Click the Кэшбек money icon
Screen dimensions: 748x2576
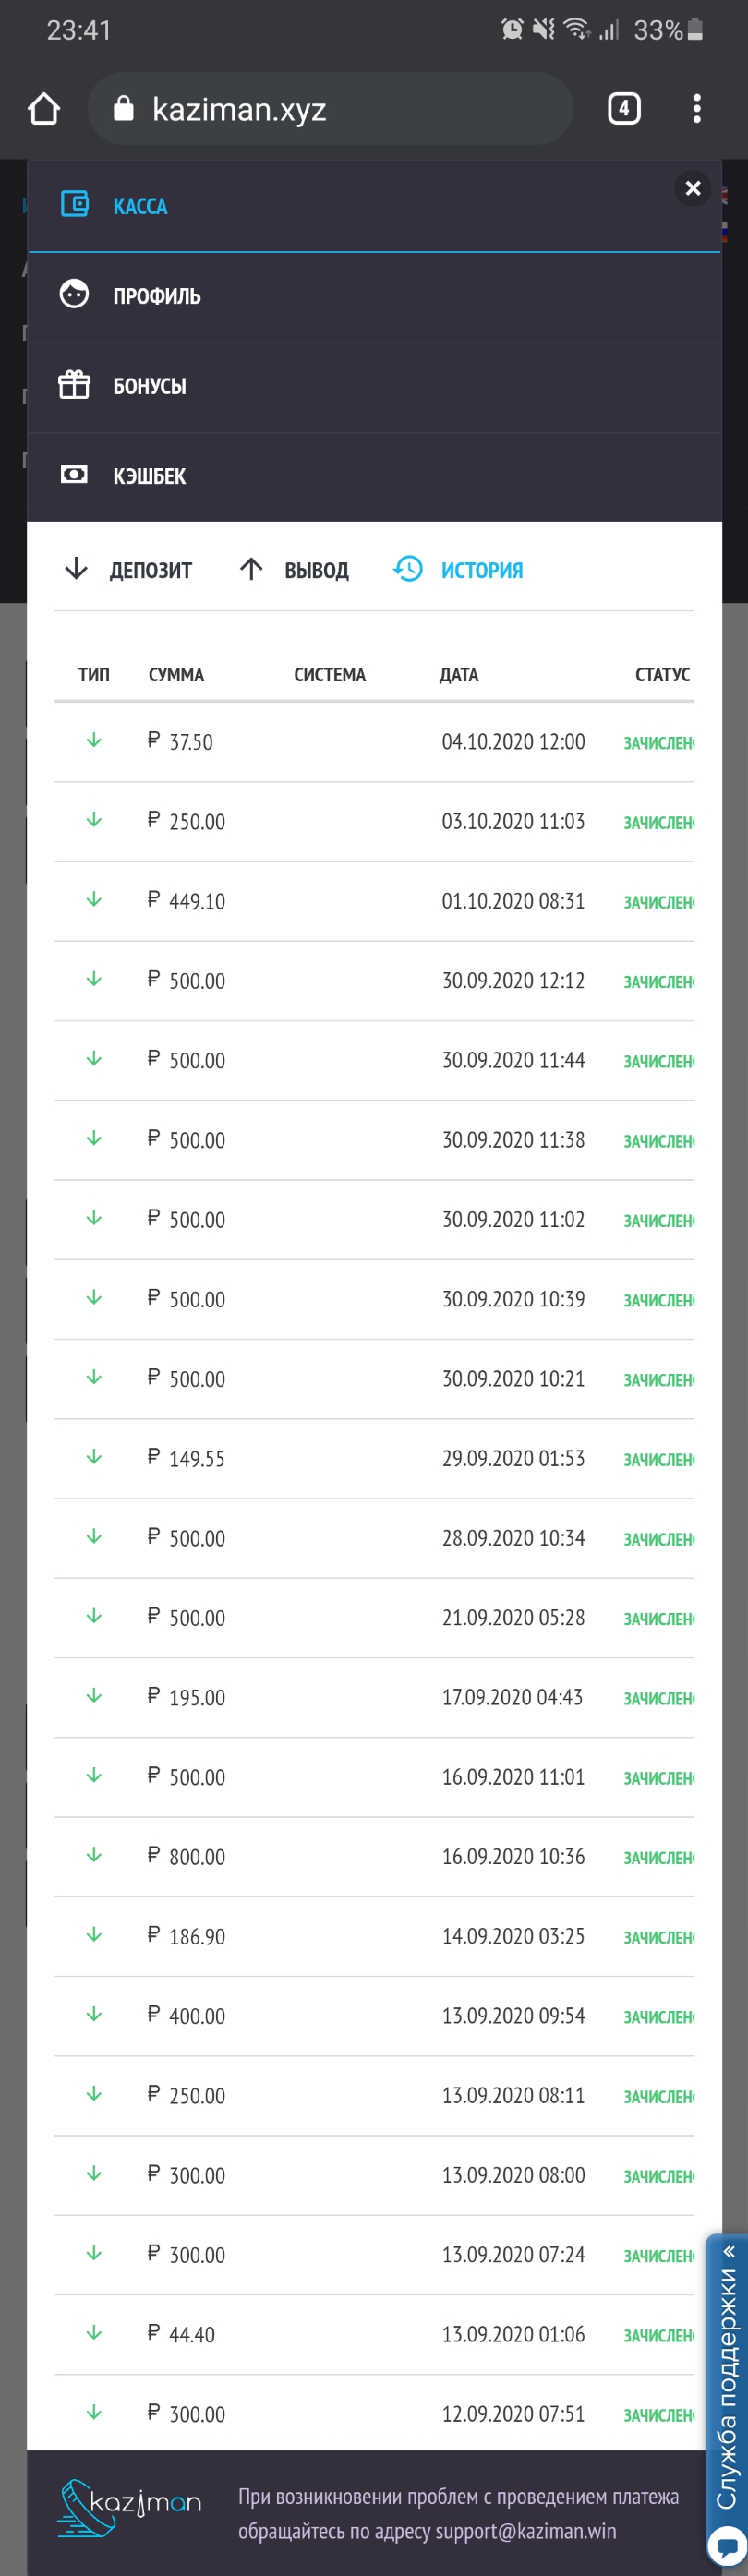click(74, 475)
